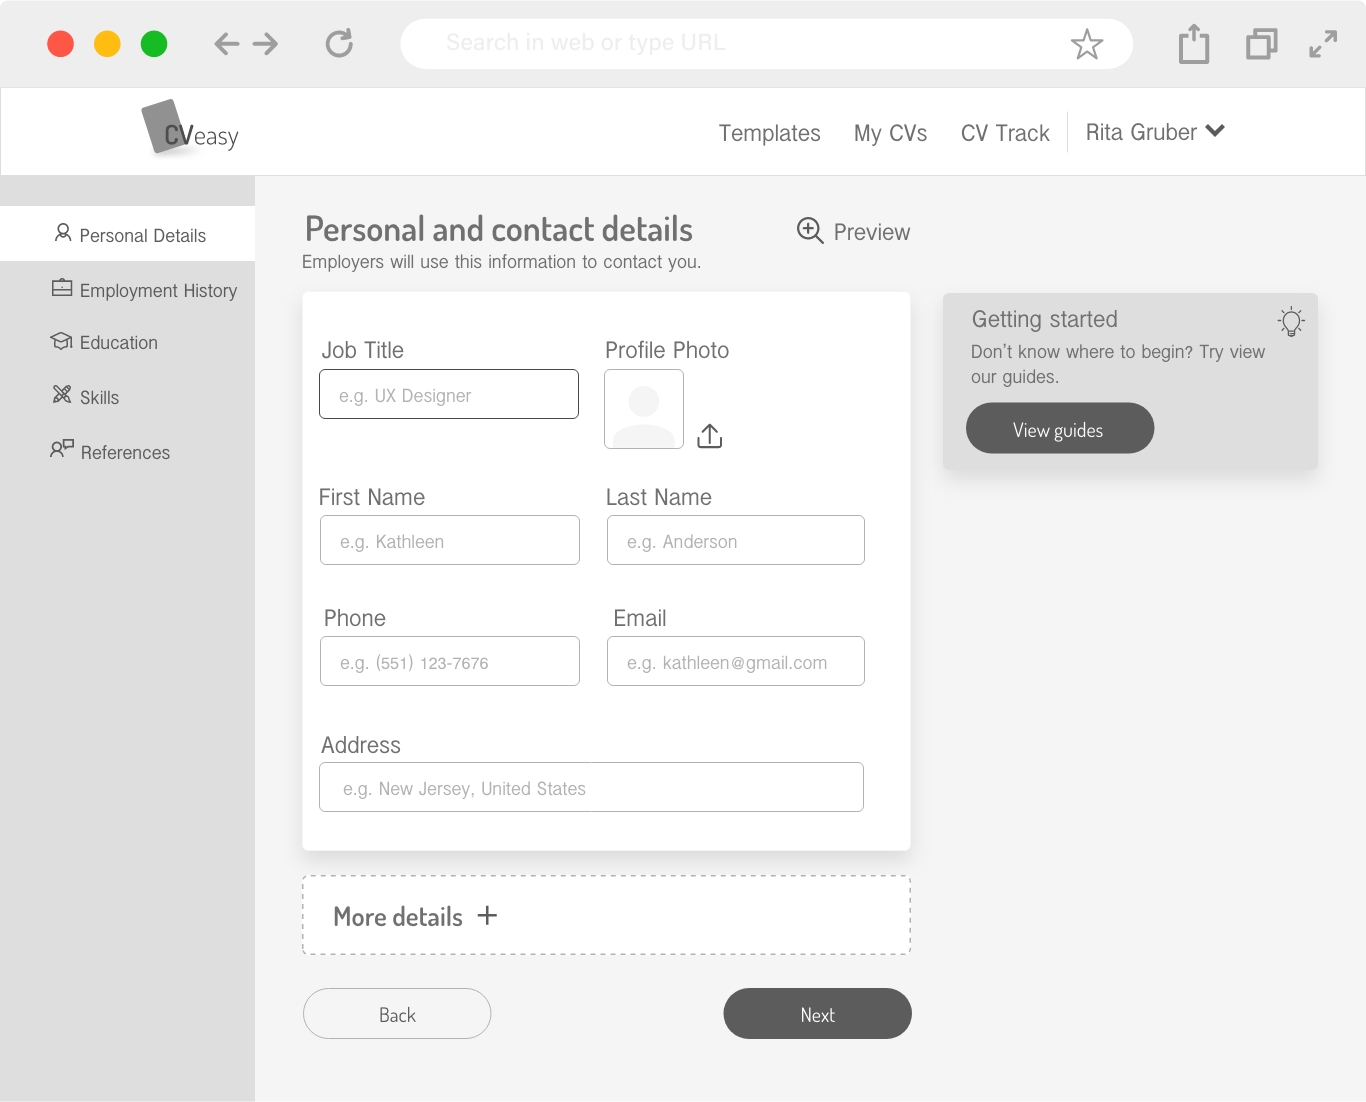Screen dimensions: 1366x1102
Task: Open the browser tabs overview icon
Action: point(1261,44)
